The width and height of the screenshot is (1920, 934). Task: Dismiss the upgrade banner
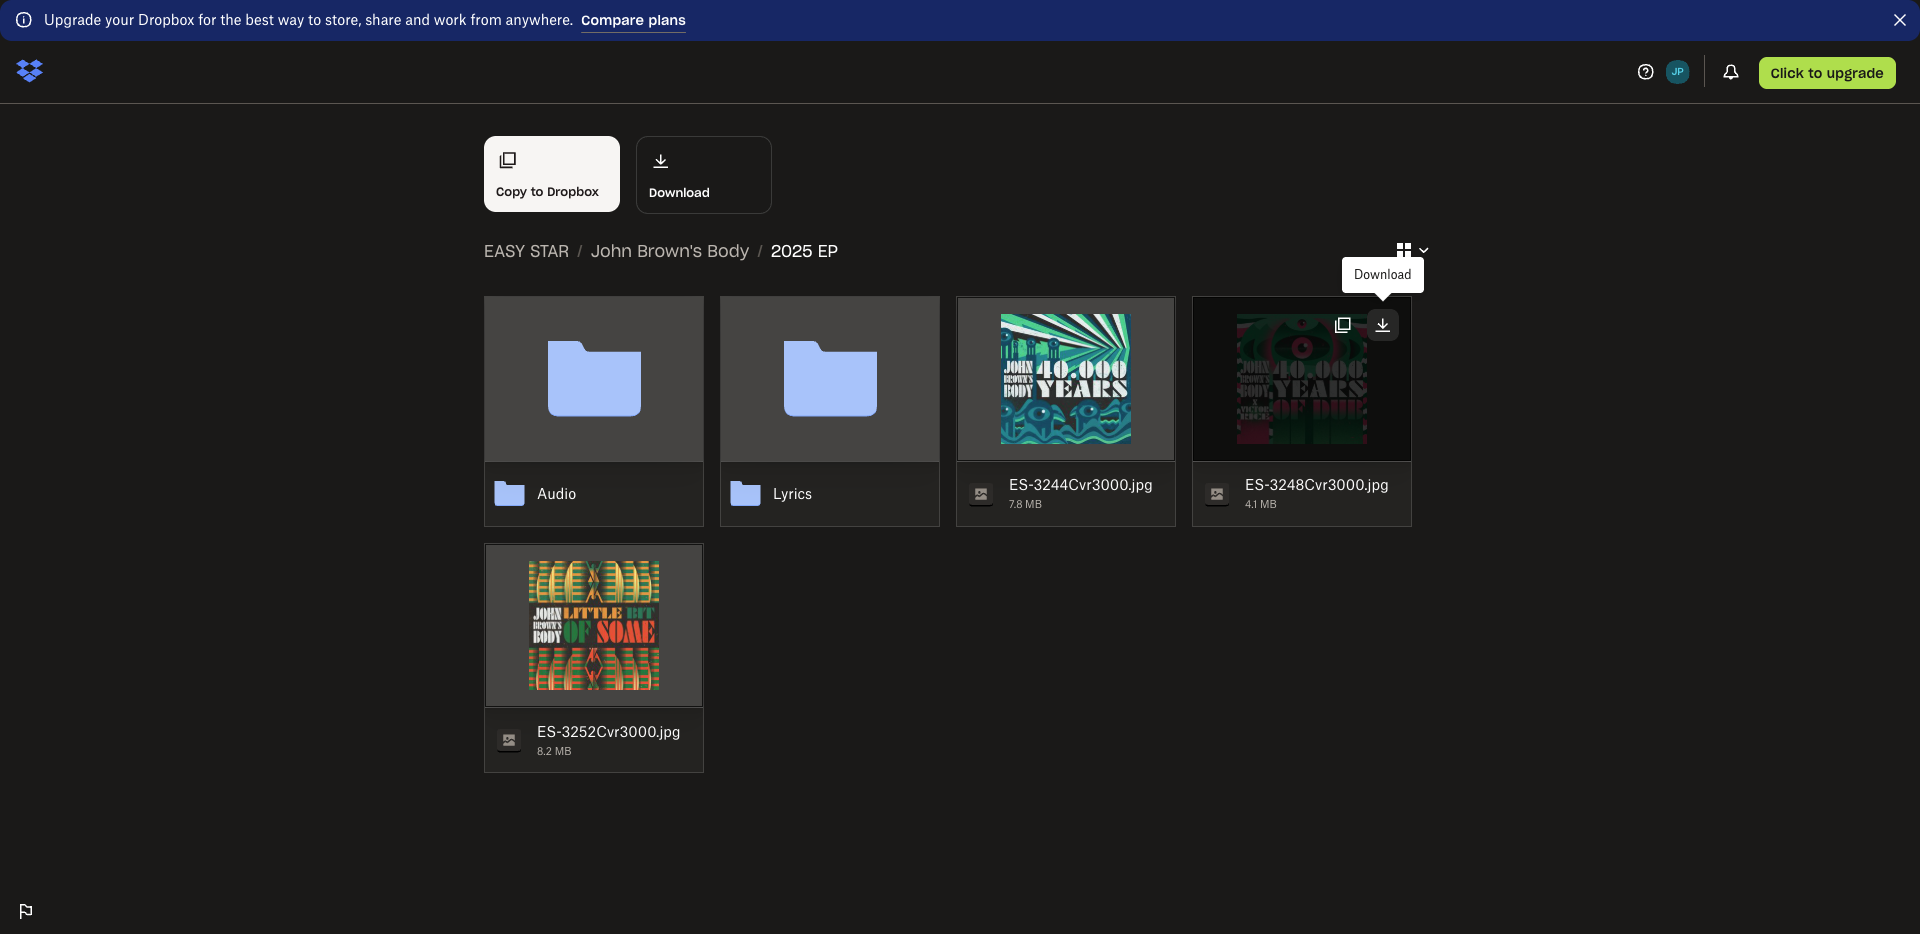(x=1899, y=20)
